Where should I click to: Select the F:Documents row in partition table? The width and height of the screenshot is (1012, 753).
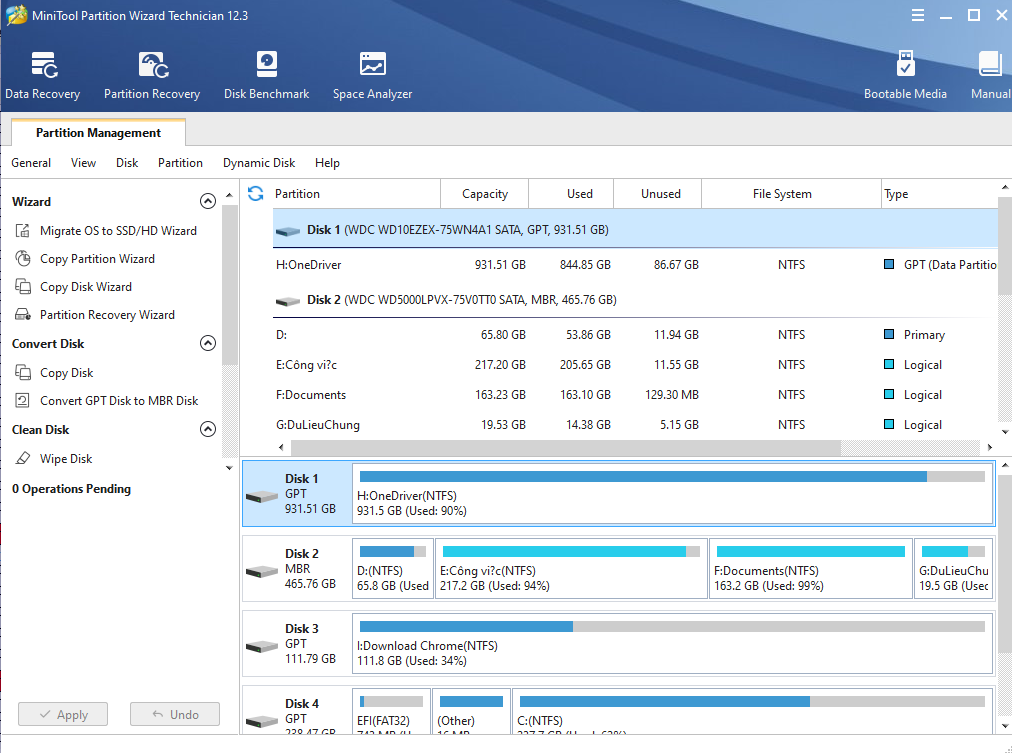[x=635, y=394]
